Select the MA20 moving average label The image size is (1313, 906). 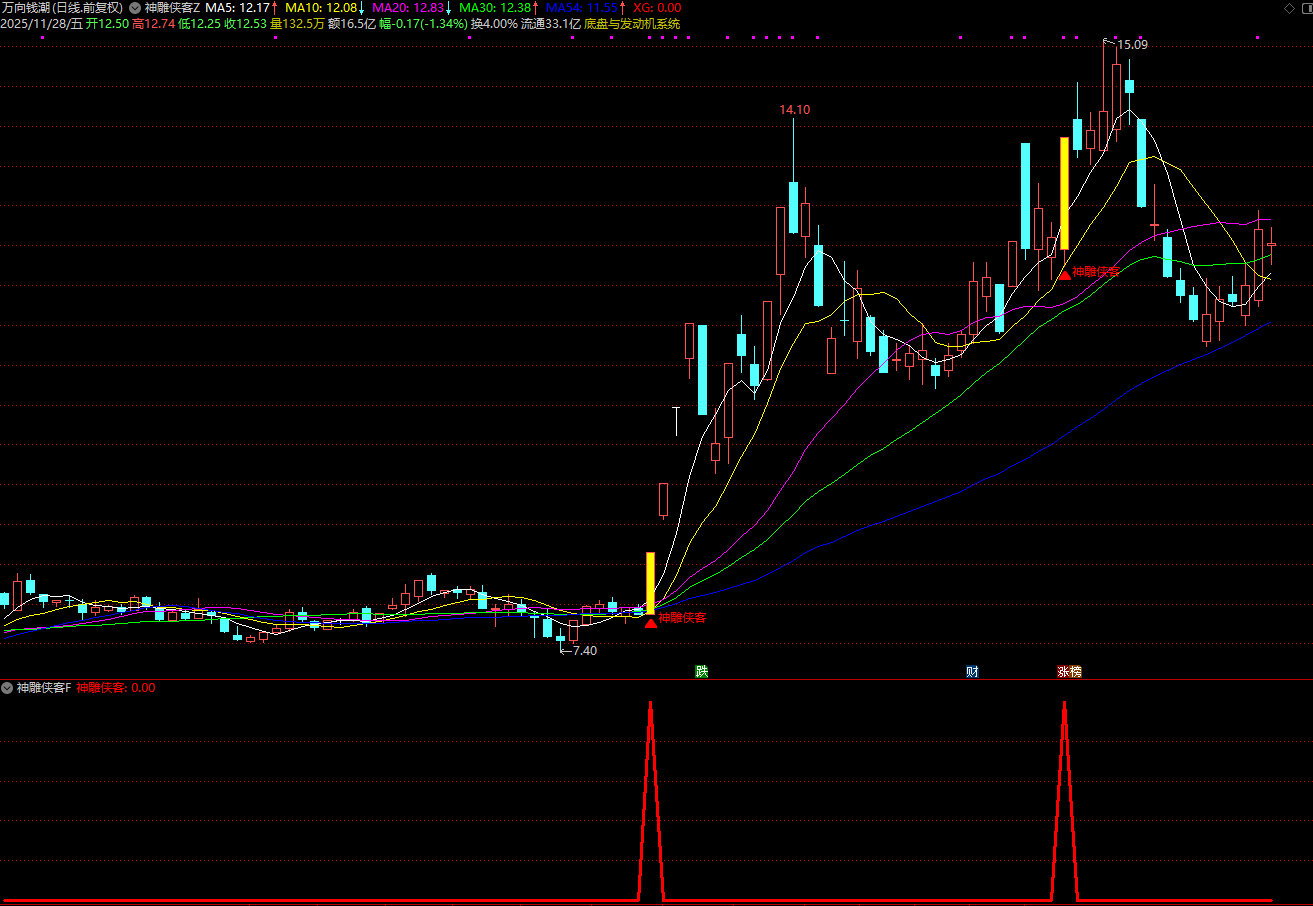point(407,7)
